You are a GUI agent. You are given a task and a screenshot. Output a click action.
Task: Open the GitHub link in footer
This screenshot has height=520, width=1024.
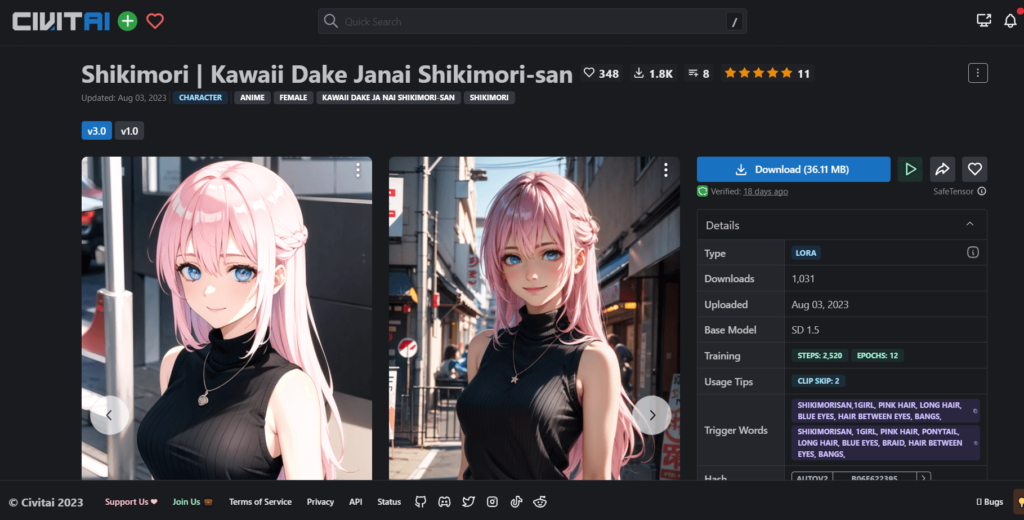coord(420,502)
